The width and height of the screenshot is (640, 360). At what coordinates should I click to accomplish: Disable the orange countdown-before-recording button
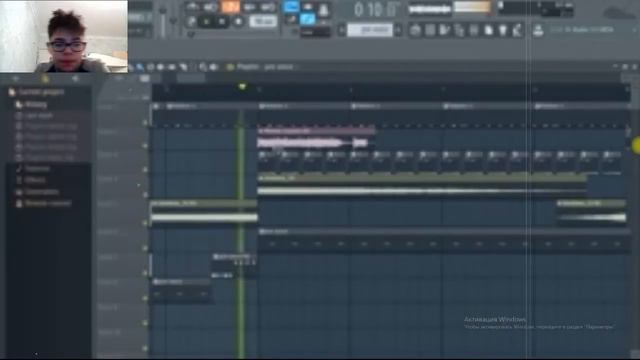[230, 7]
